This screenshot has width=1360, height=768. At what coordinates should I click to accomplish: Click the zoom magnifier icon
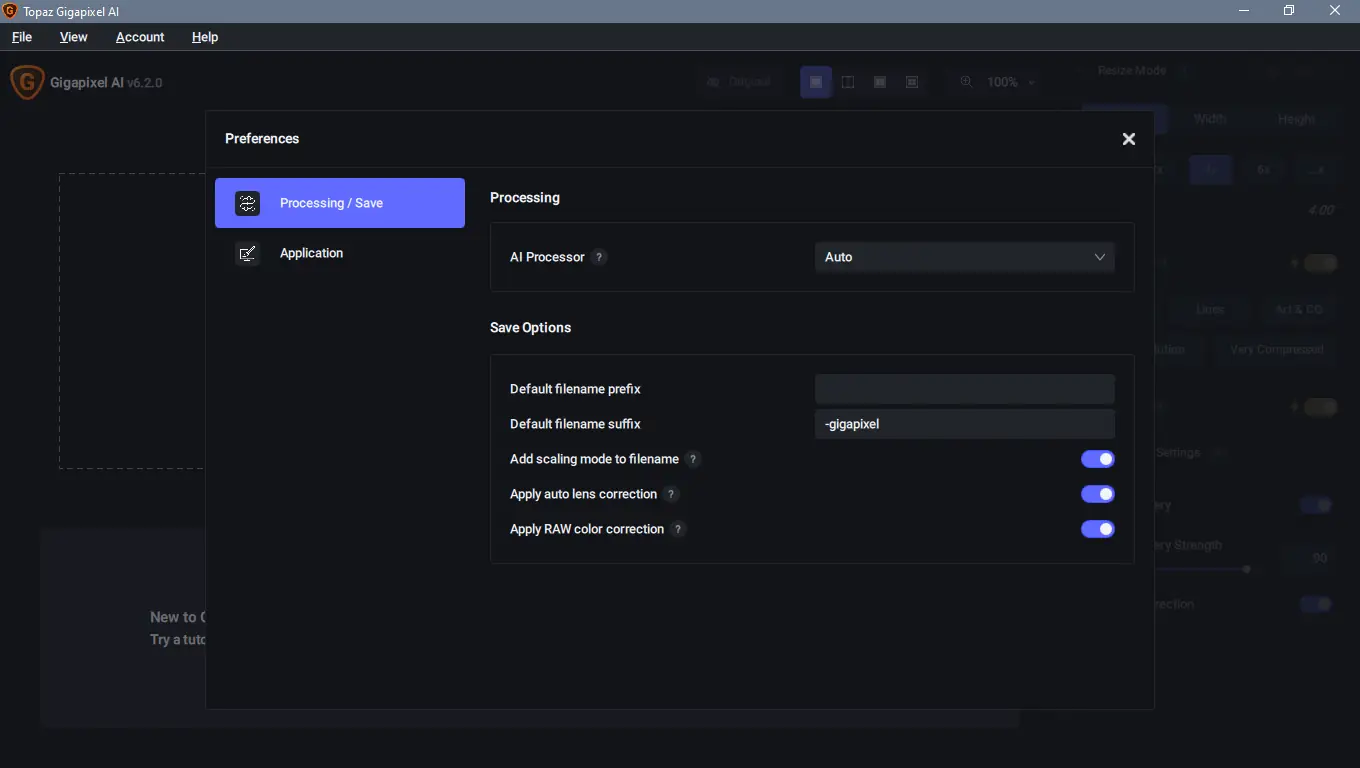[966, 82]
